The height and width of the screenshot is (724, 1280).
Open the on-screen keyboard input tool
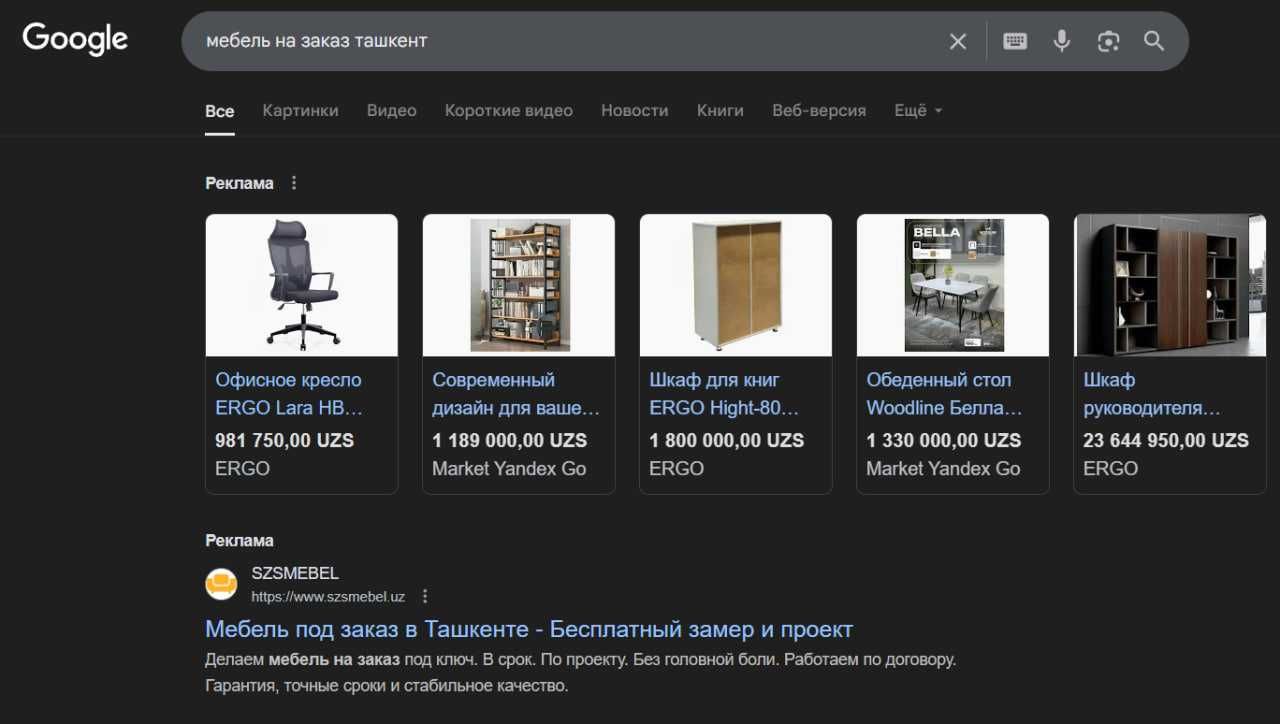tap(1015, 41)
